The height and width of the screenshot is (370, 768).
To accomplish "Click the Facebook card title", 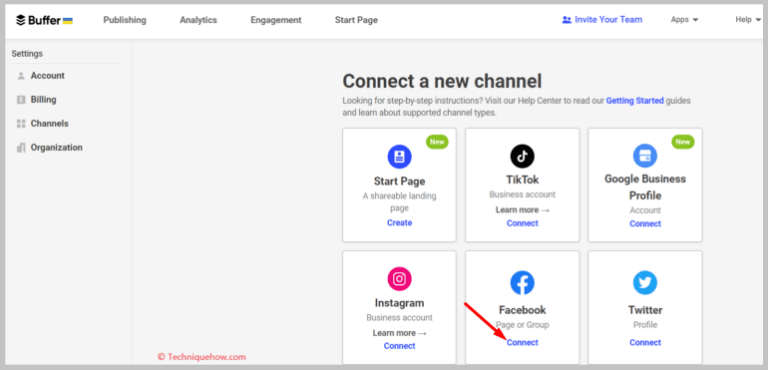I will [523, 310].
